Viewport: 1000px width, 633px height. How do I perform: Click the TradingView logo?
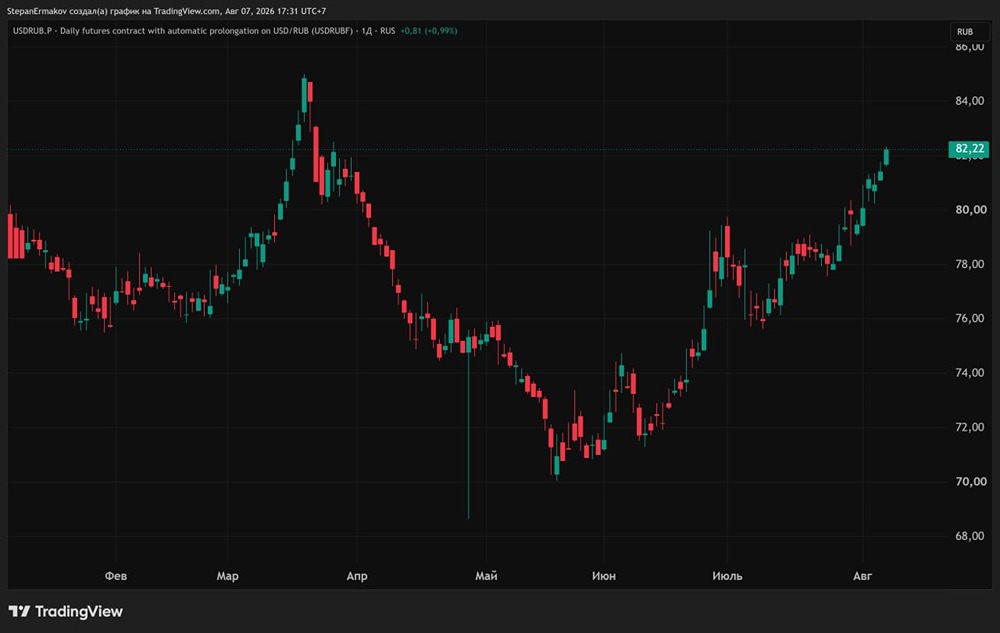click(66, 611)
